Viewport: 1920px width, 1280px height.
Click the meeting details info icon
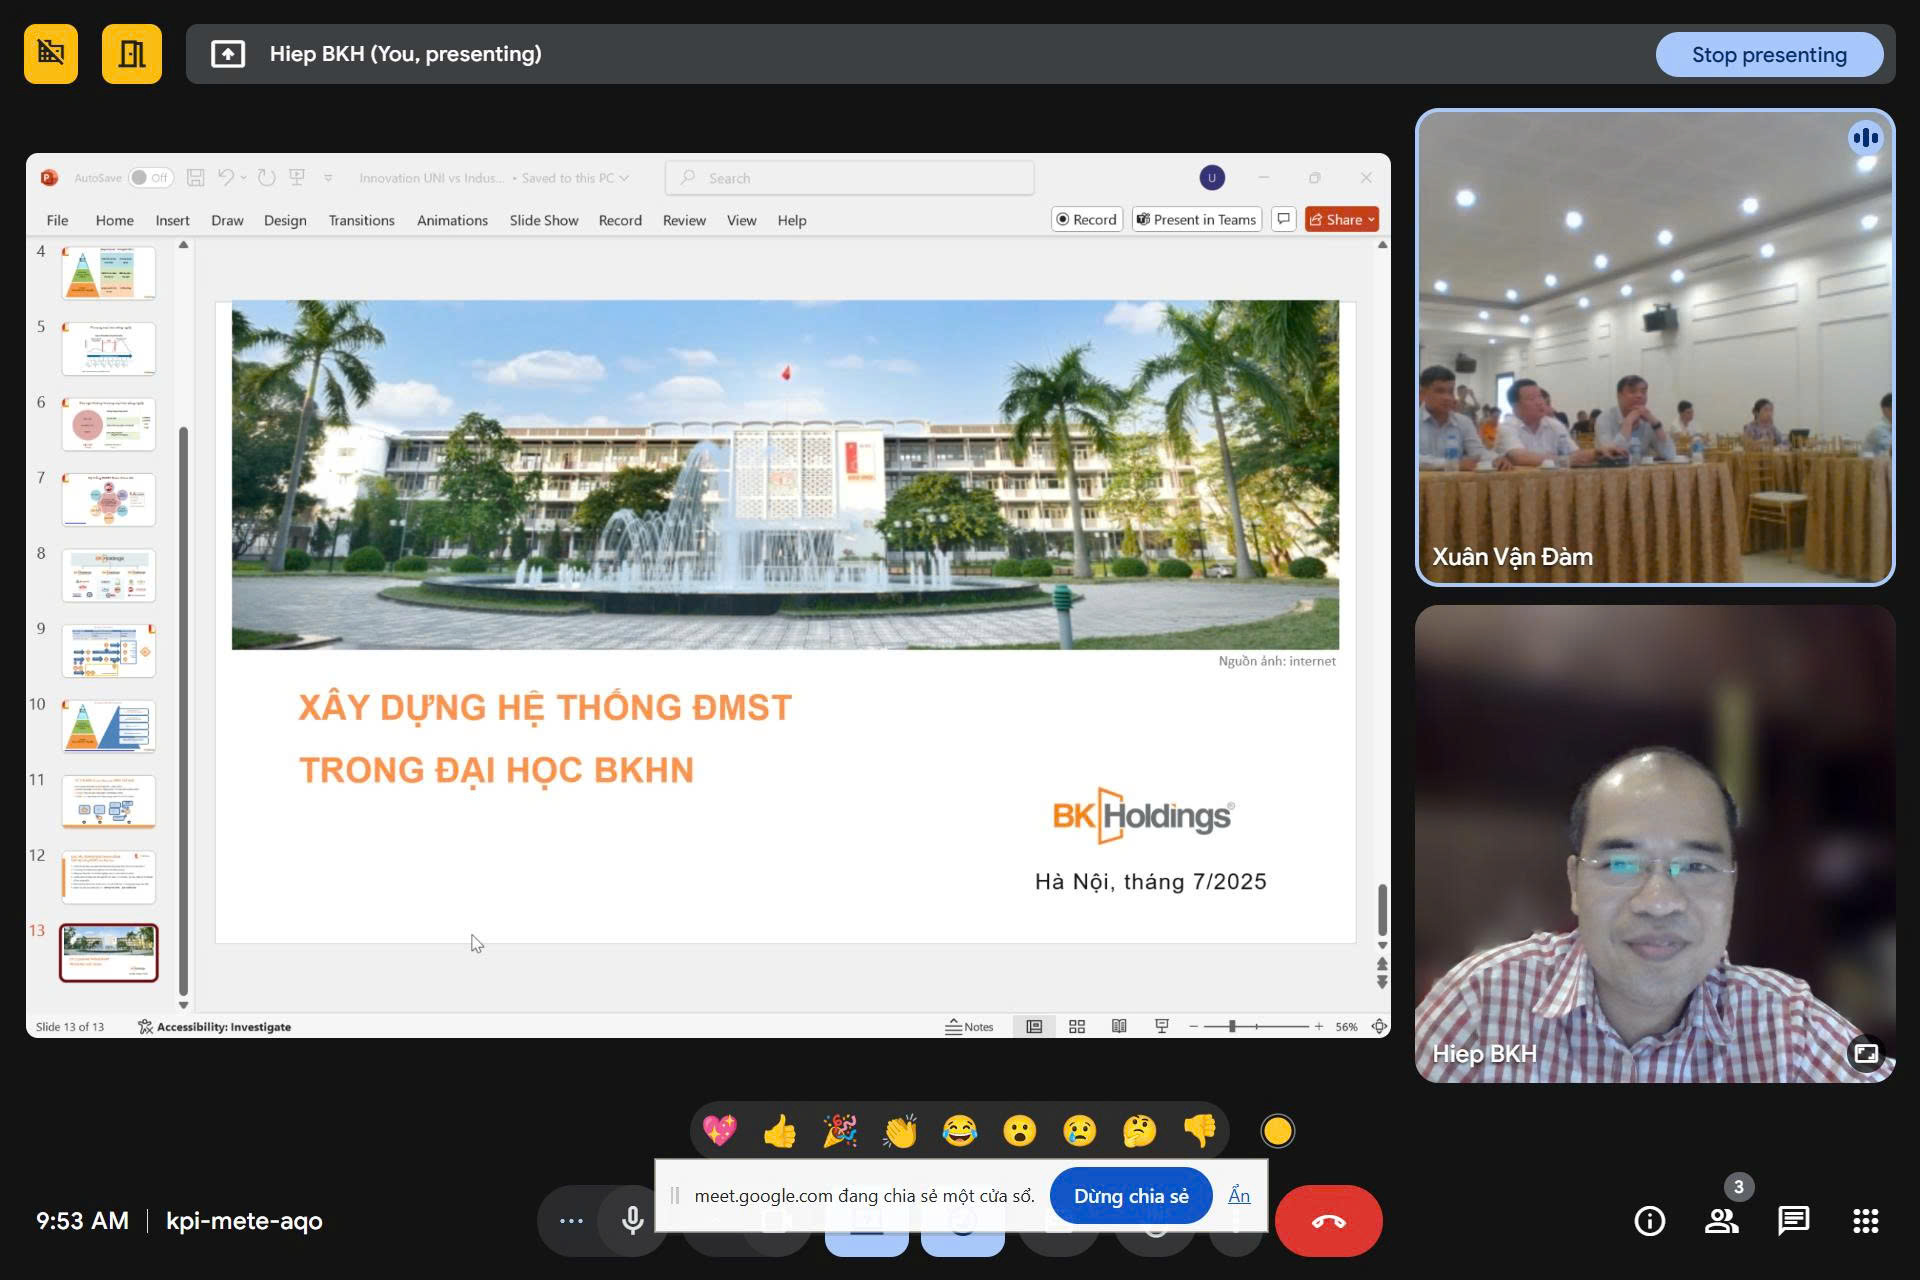1649,1221
